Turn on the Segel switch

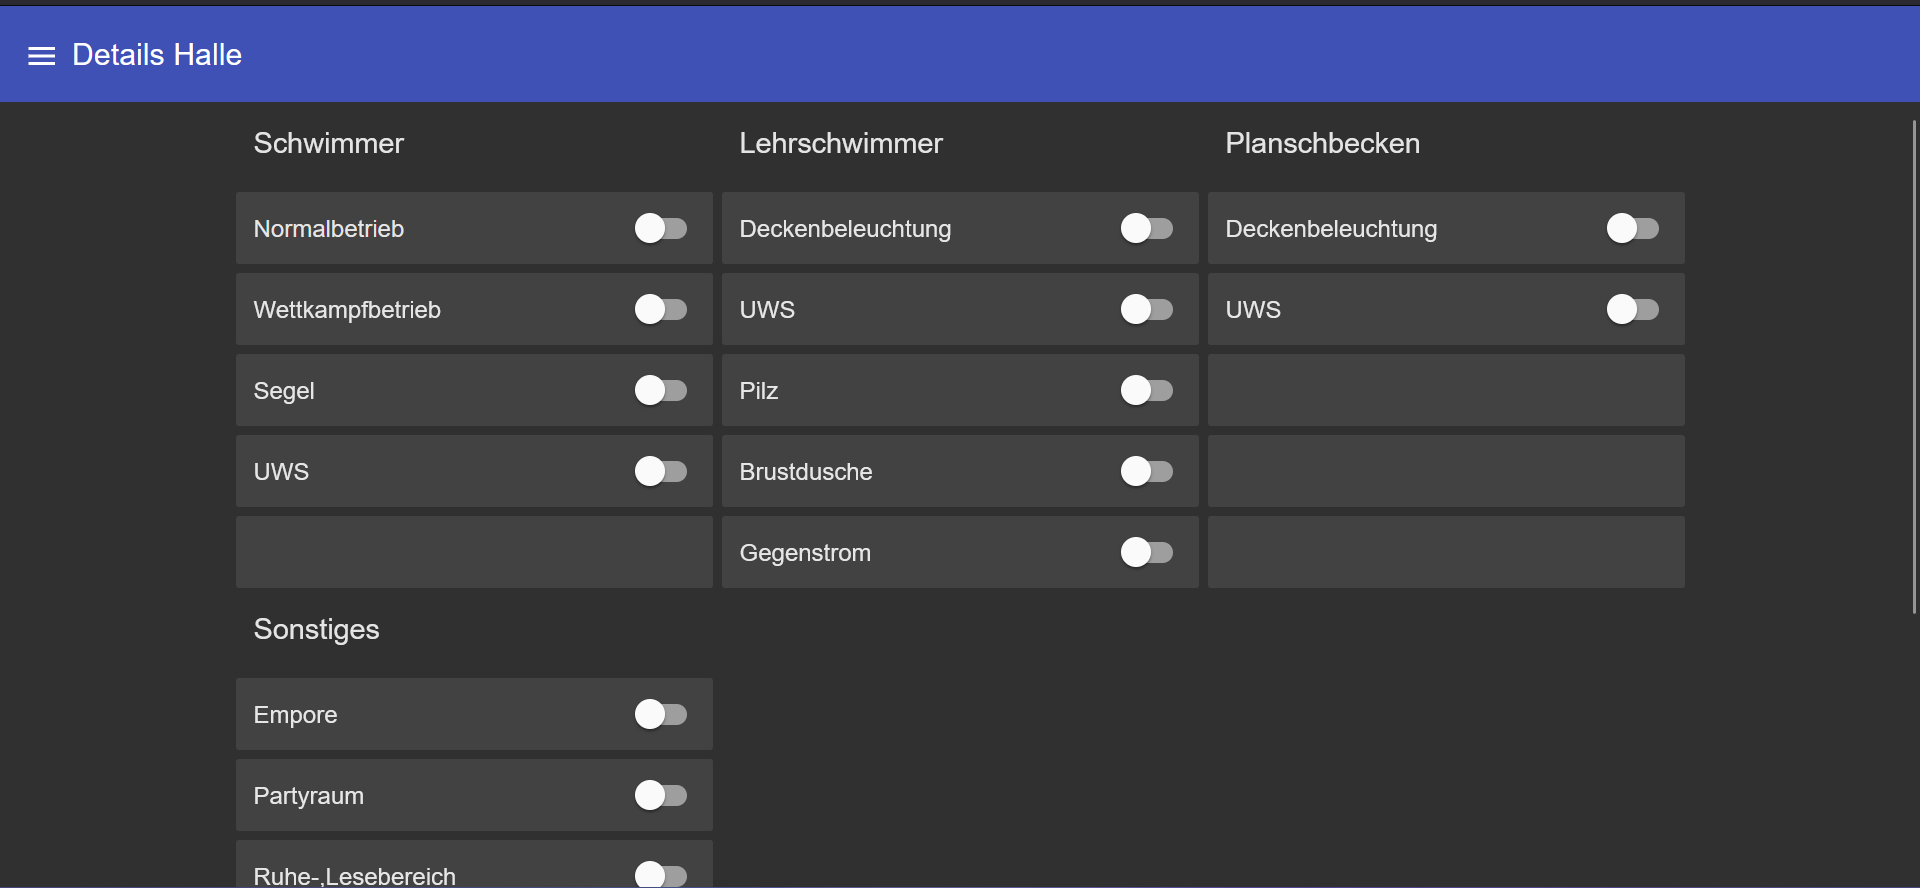(661, 391)
